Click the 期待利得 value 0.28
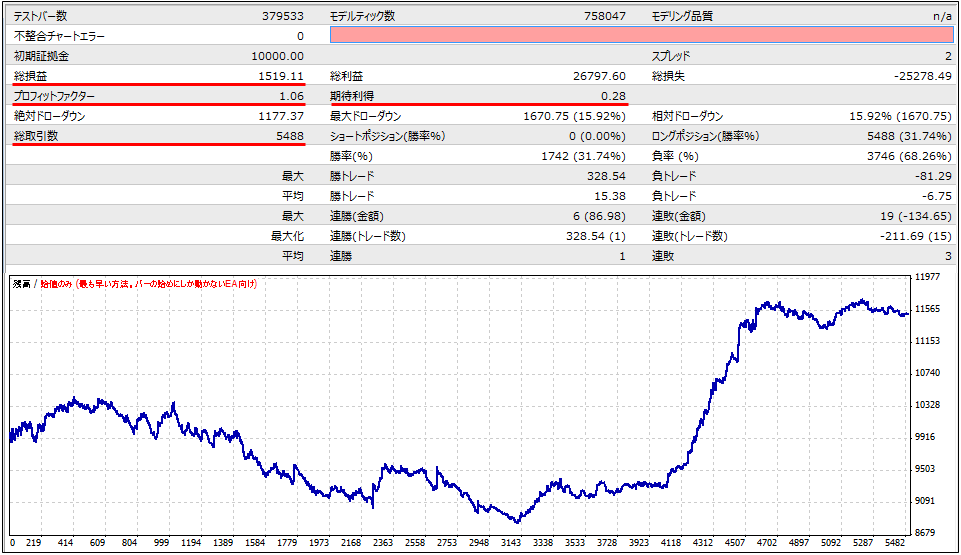Screen dimensions: 961x555 613,96
